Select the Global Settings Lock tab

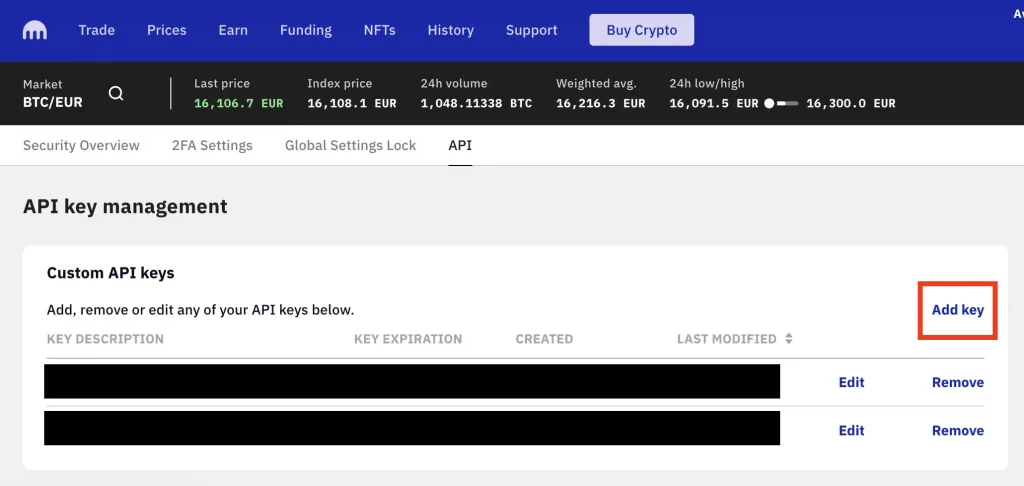pos(350,145)
